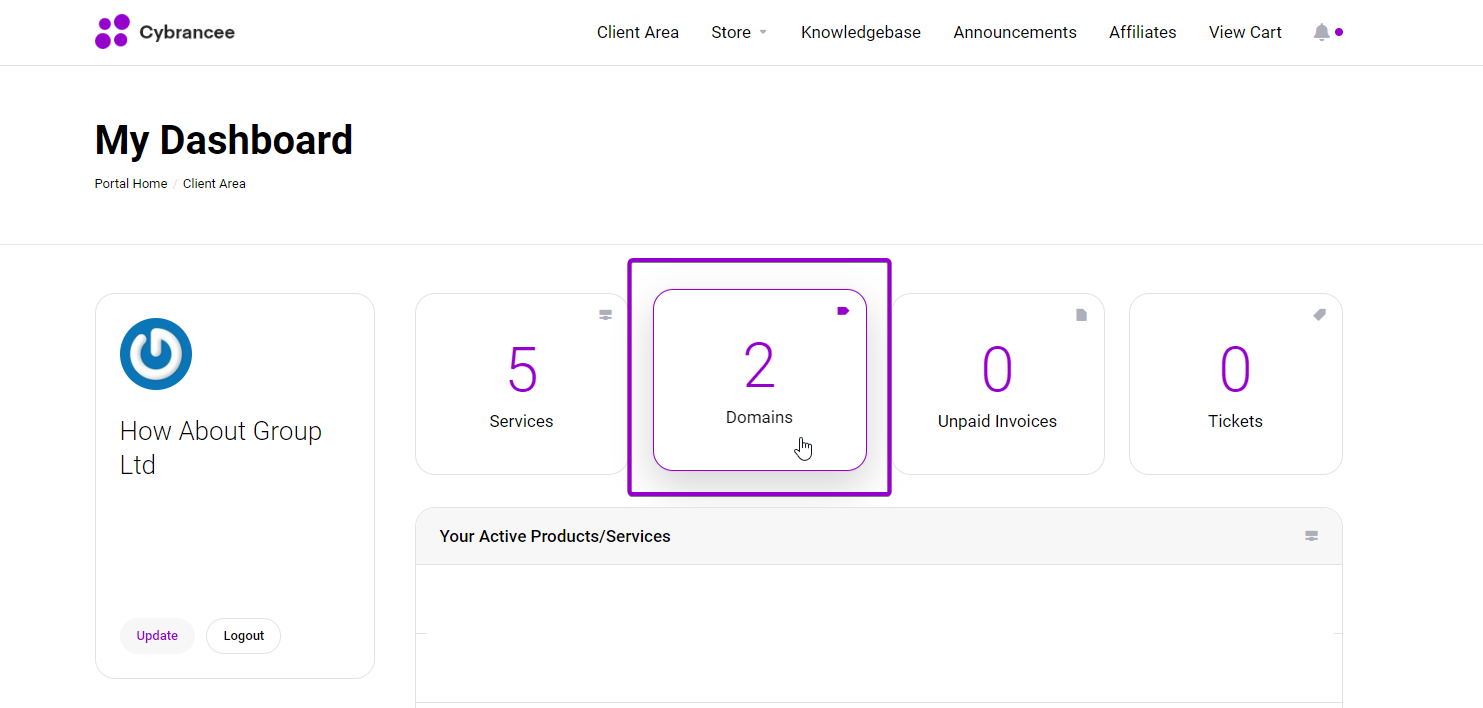Click the server icon on the Services card
This screenshot has height=708, width=1483.
point(606,314)
